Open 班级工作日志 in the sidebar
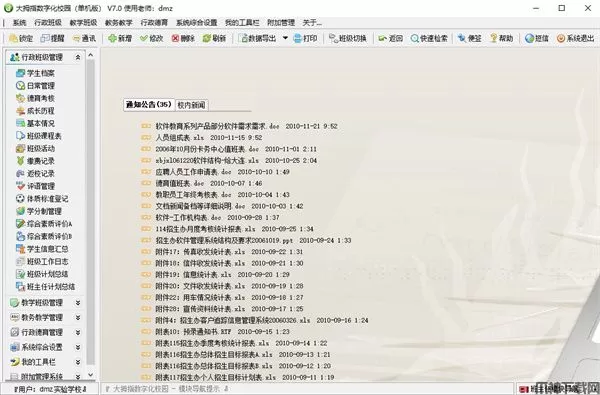The height and width of the screenshot is (395, 600). (x=42, y=262)
